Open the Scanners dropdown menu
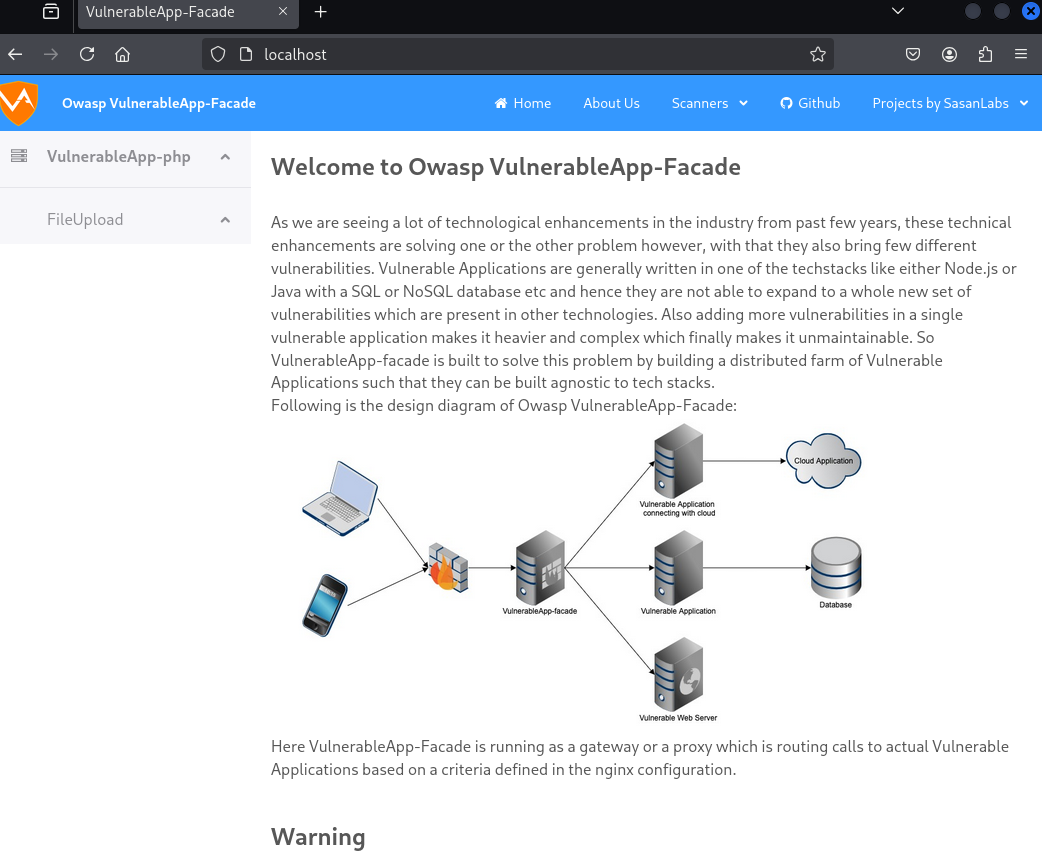This screenshot has height=864, width=1042. (x=710, y=103)
